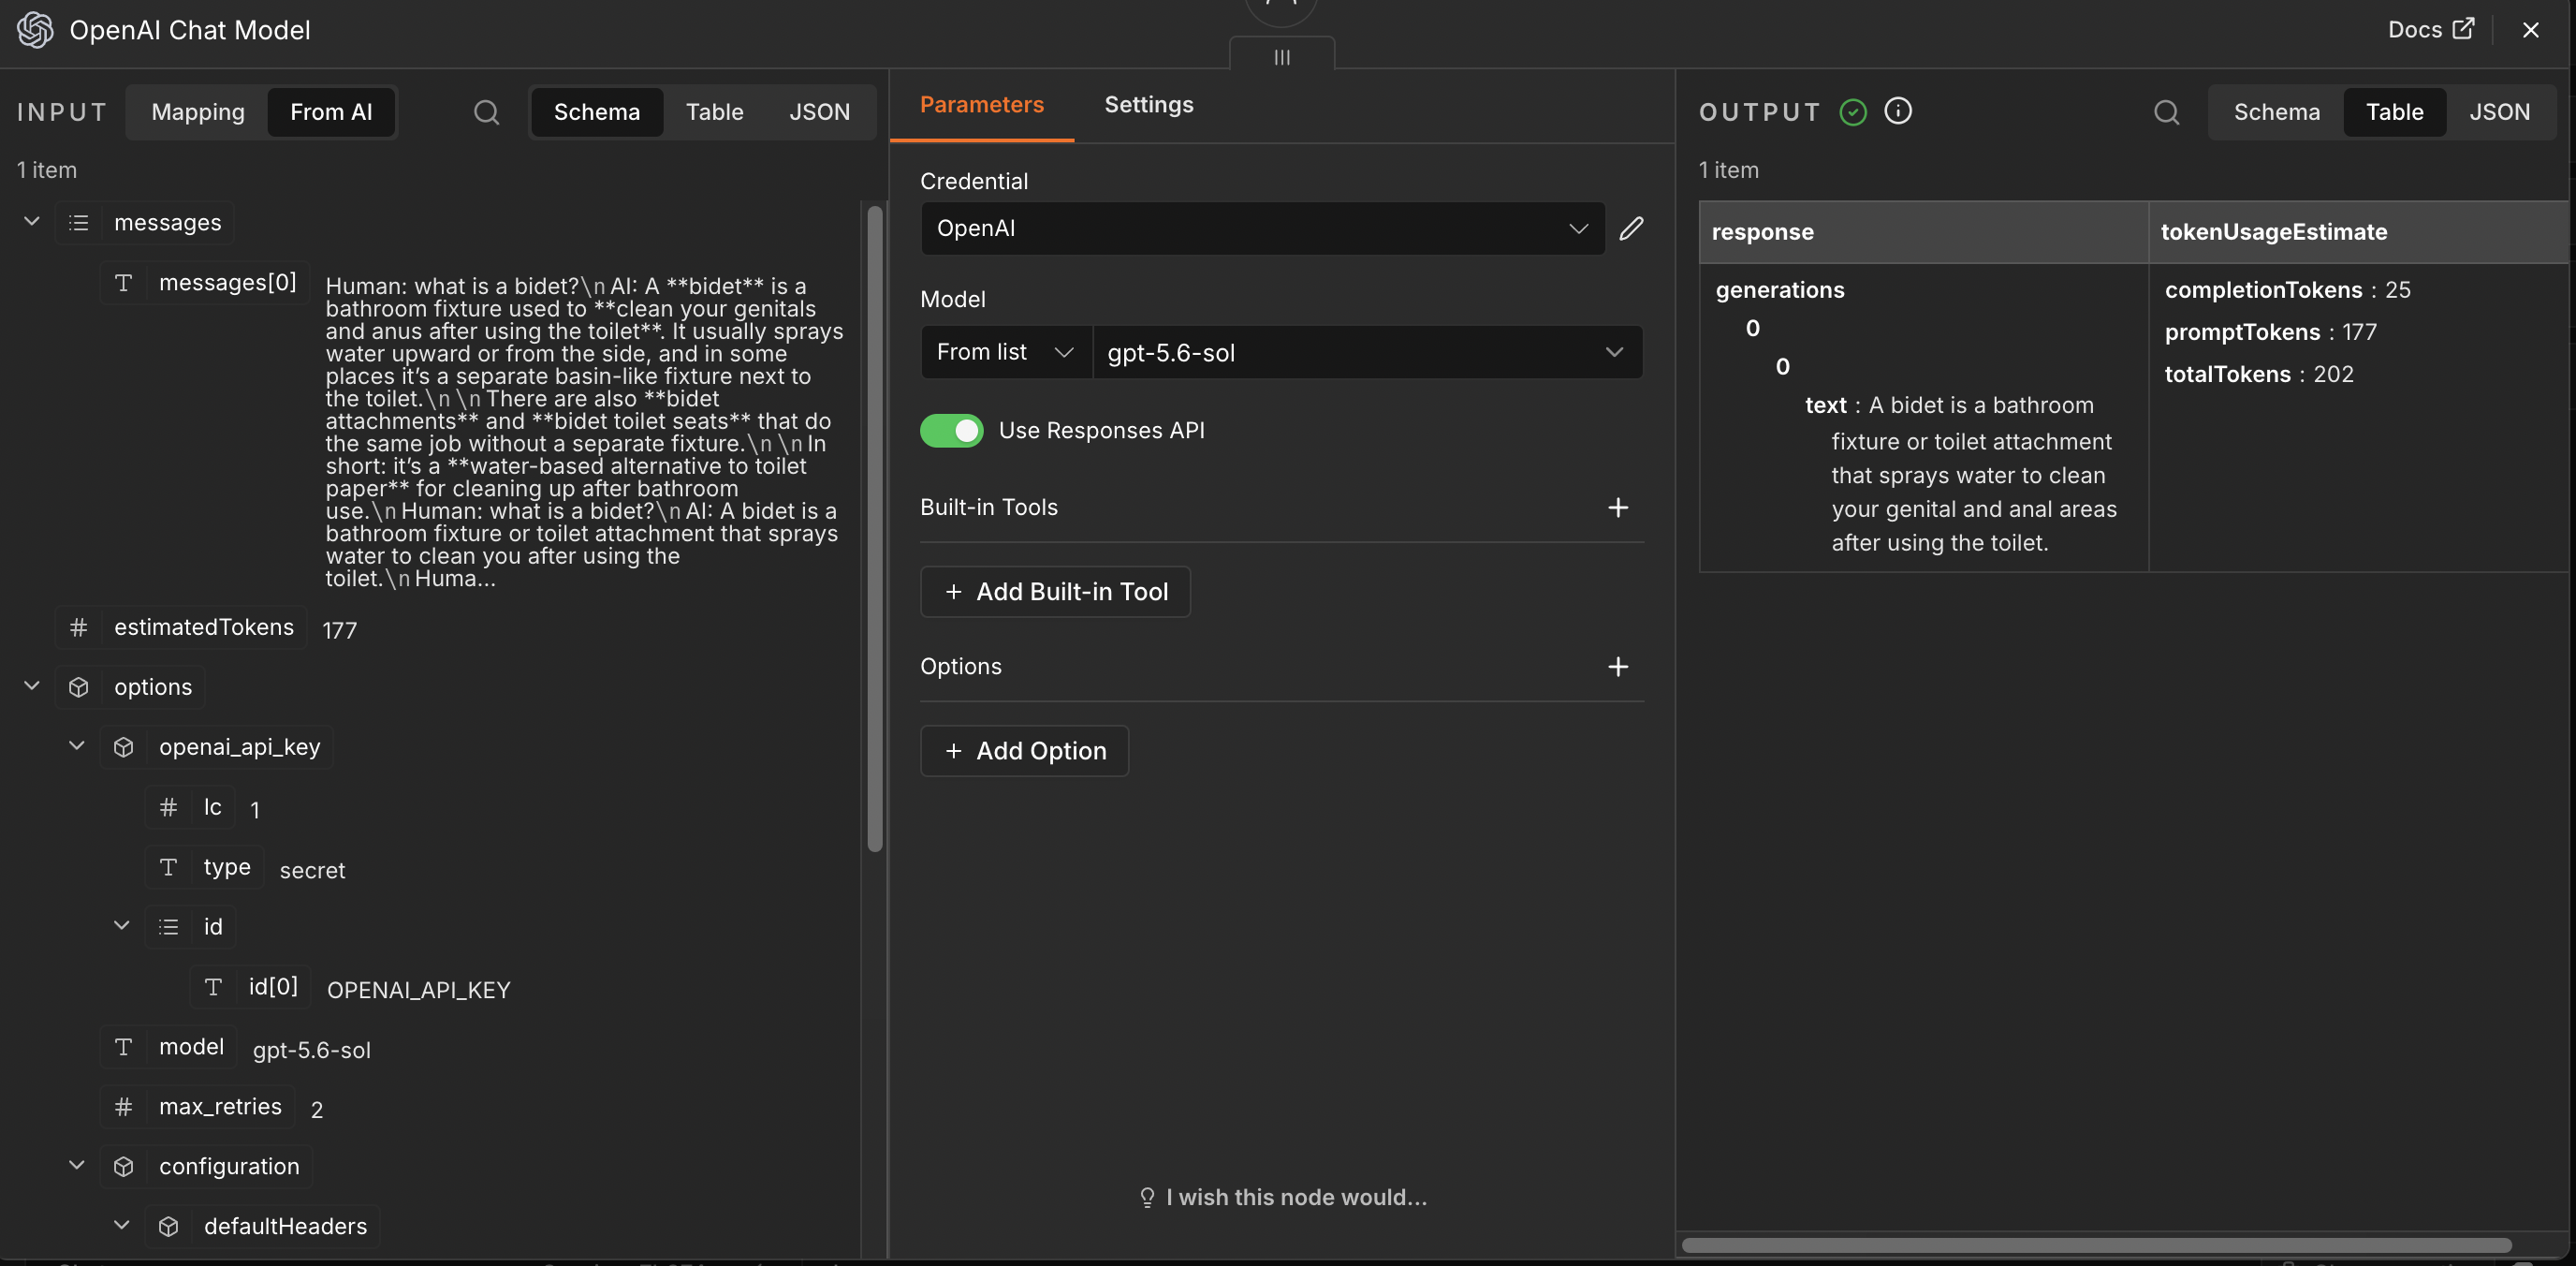Select the messages[0] conversation text value
The image size is (2576, 1266).
pos(584,432)
